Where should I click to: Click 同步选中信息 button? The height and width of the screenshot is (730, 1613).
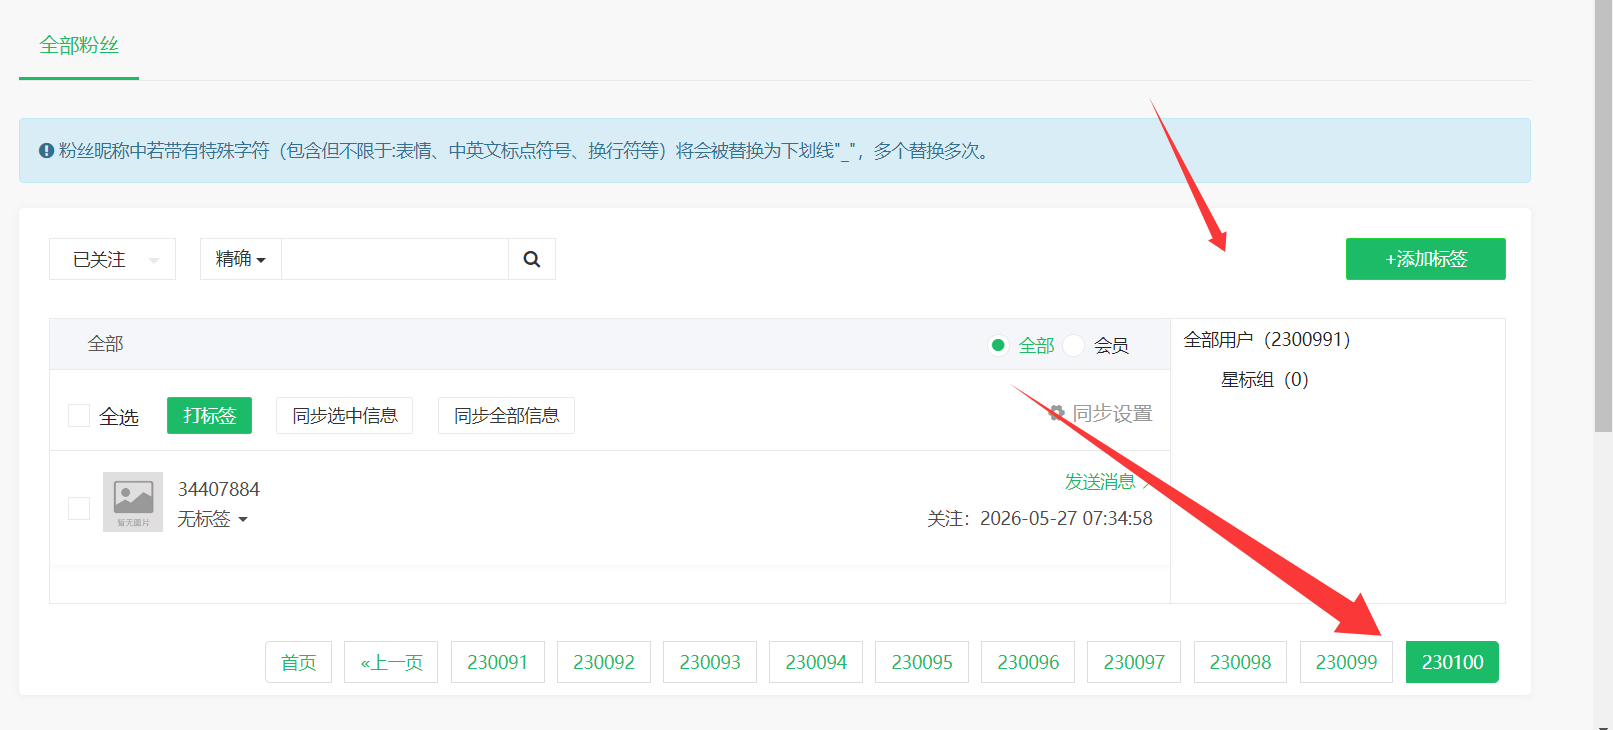click(345, 415)
